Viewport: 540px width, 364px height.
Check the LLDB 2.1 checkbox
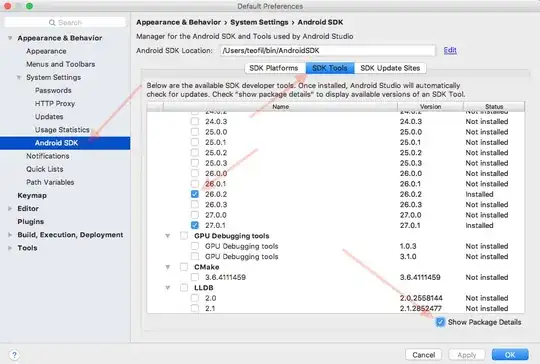pos(195,308)
